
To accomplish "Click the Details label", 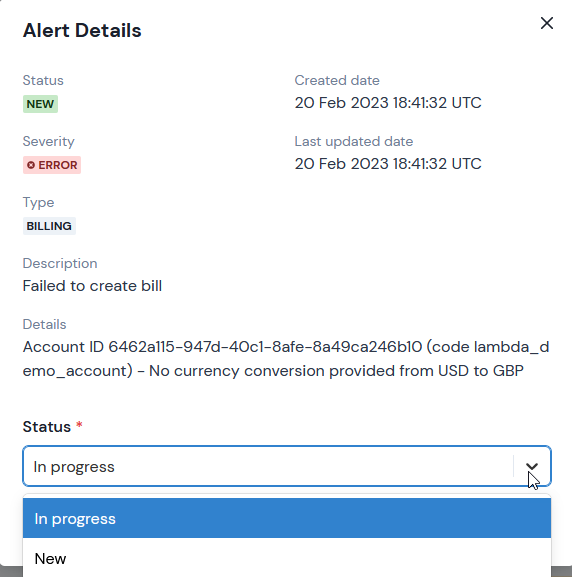I will 45,325.
